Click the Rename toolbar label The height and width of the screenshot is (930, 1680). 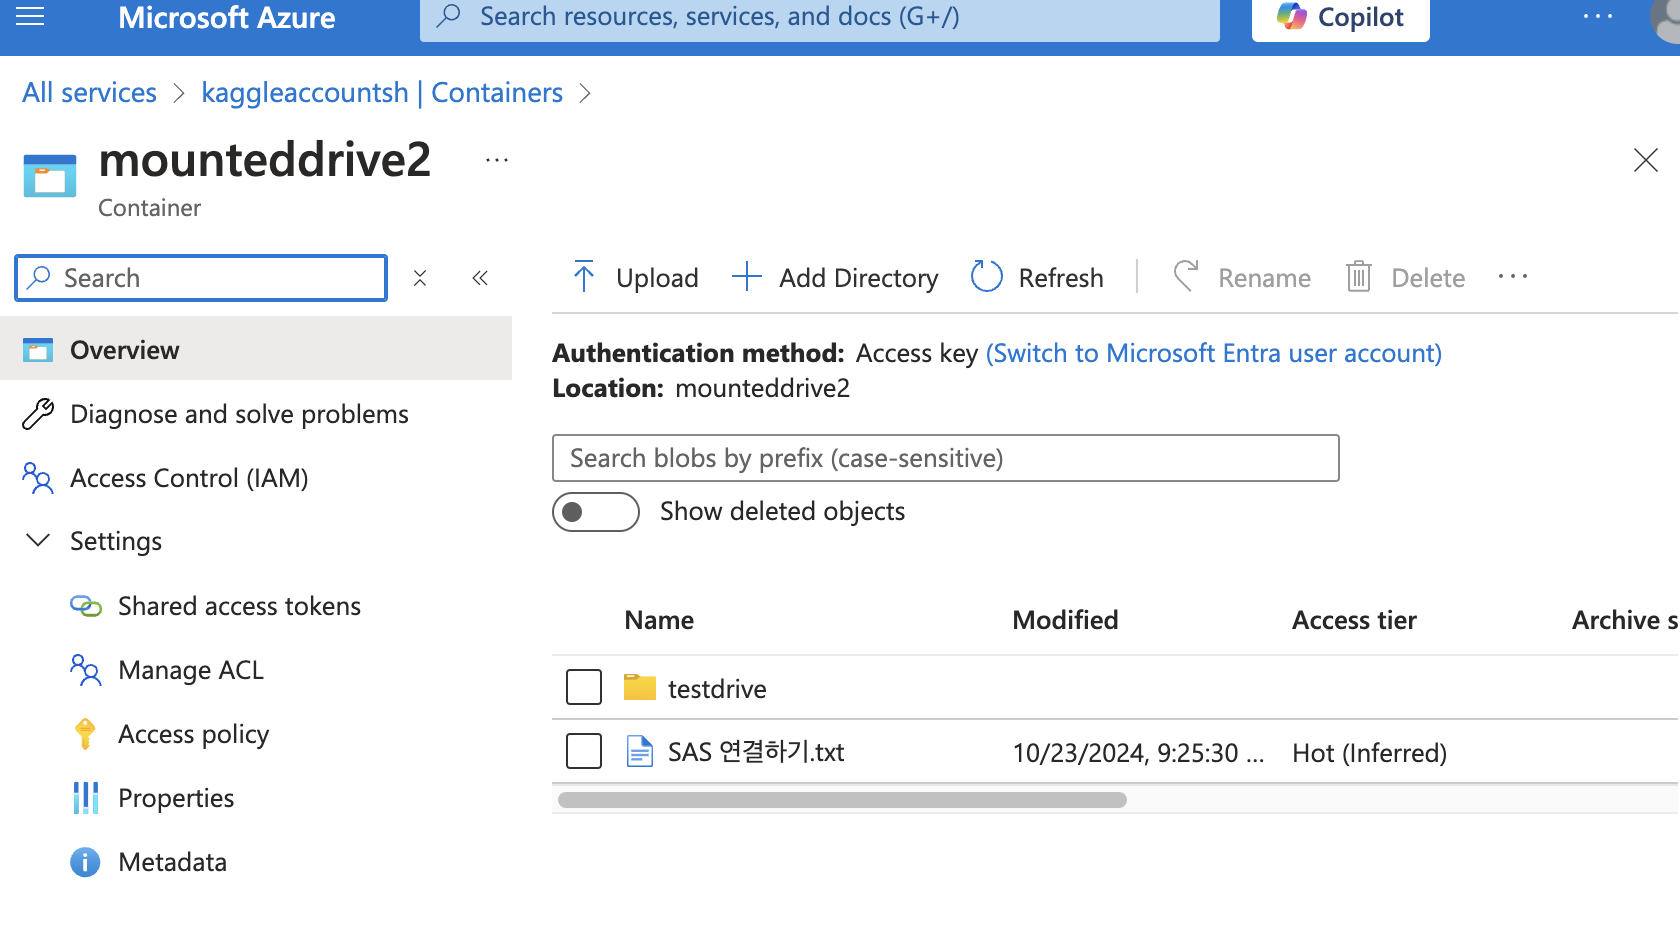tap(1264, 278)
